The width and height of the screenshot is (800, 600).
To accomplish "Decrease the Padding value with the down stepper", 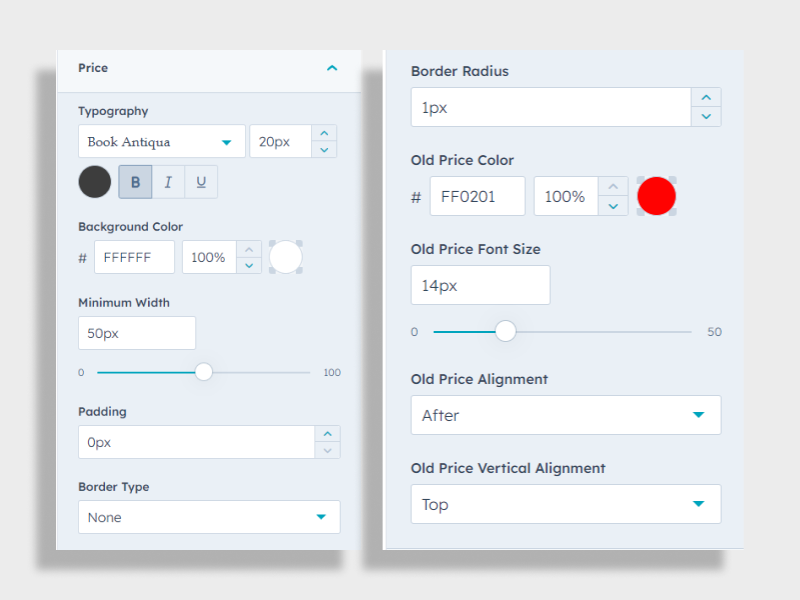I will click(x=328, y=450).
